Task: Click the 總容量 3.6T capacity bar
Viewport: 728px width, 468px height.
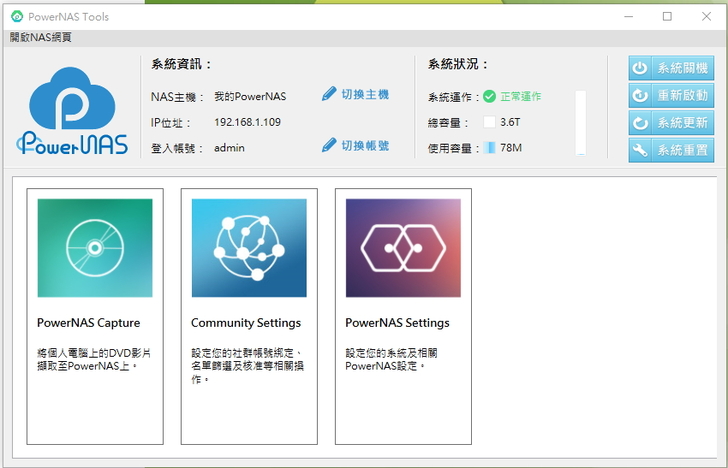Action: 489,122
